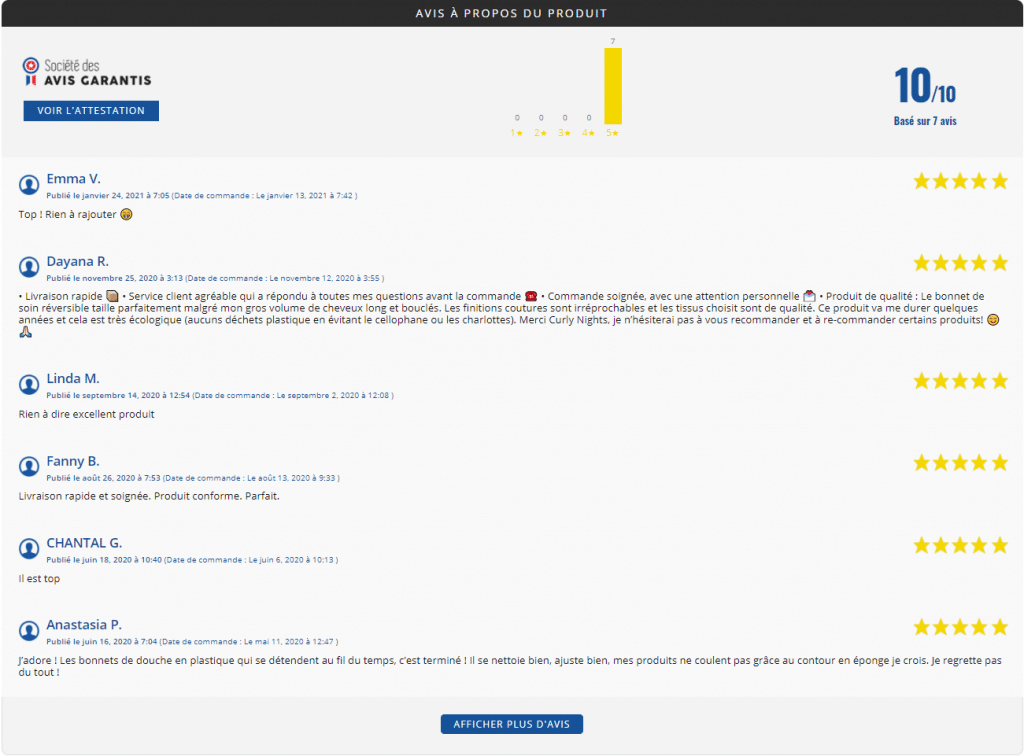Click Linda M.'s profile avatar icon
Image resolution: width=1024 pixels, height=756 pixels.
coord(29,384)
